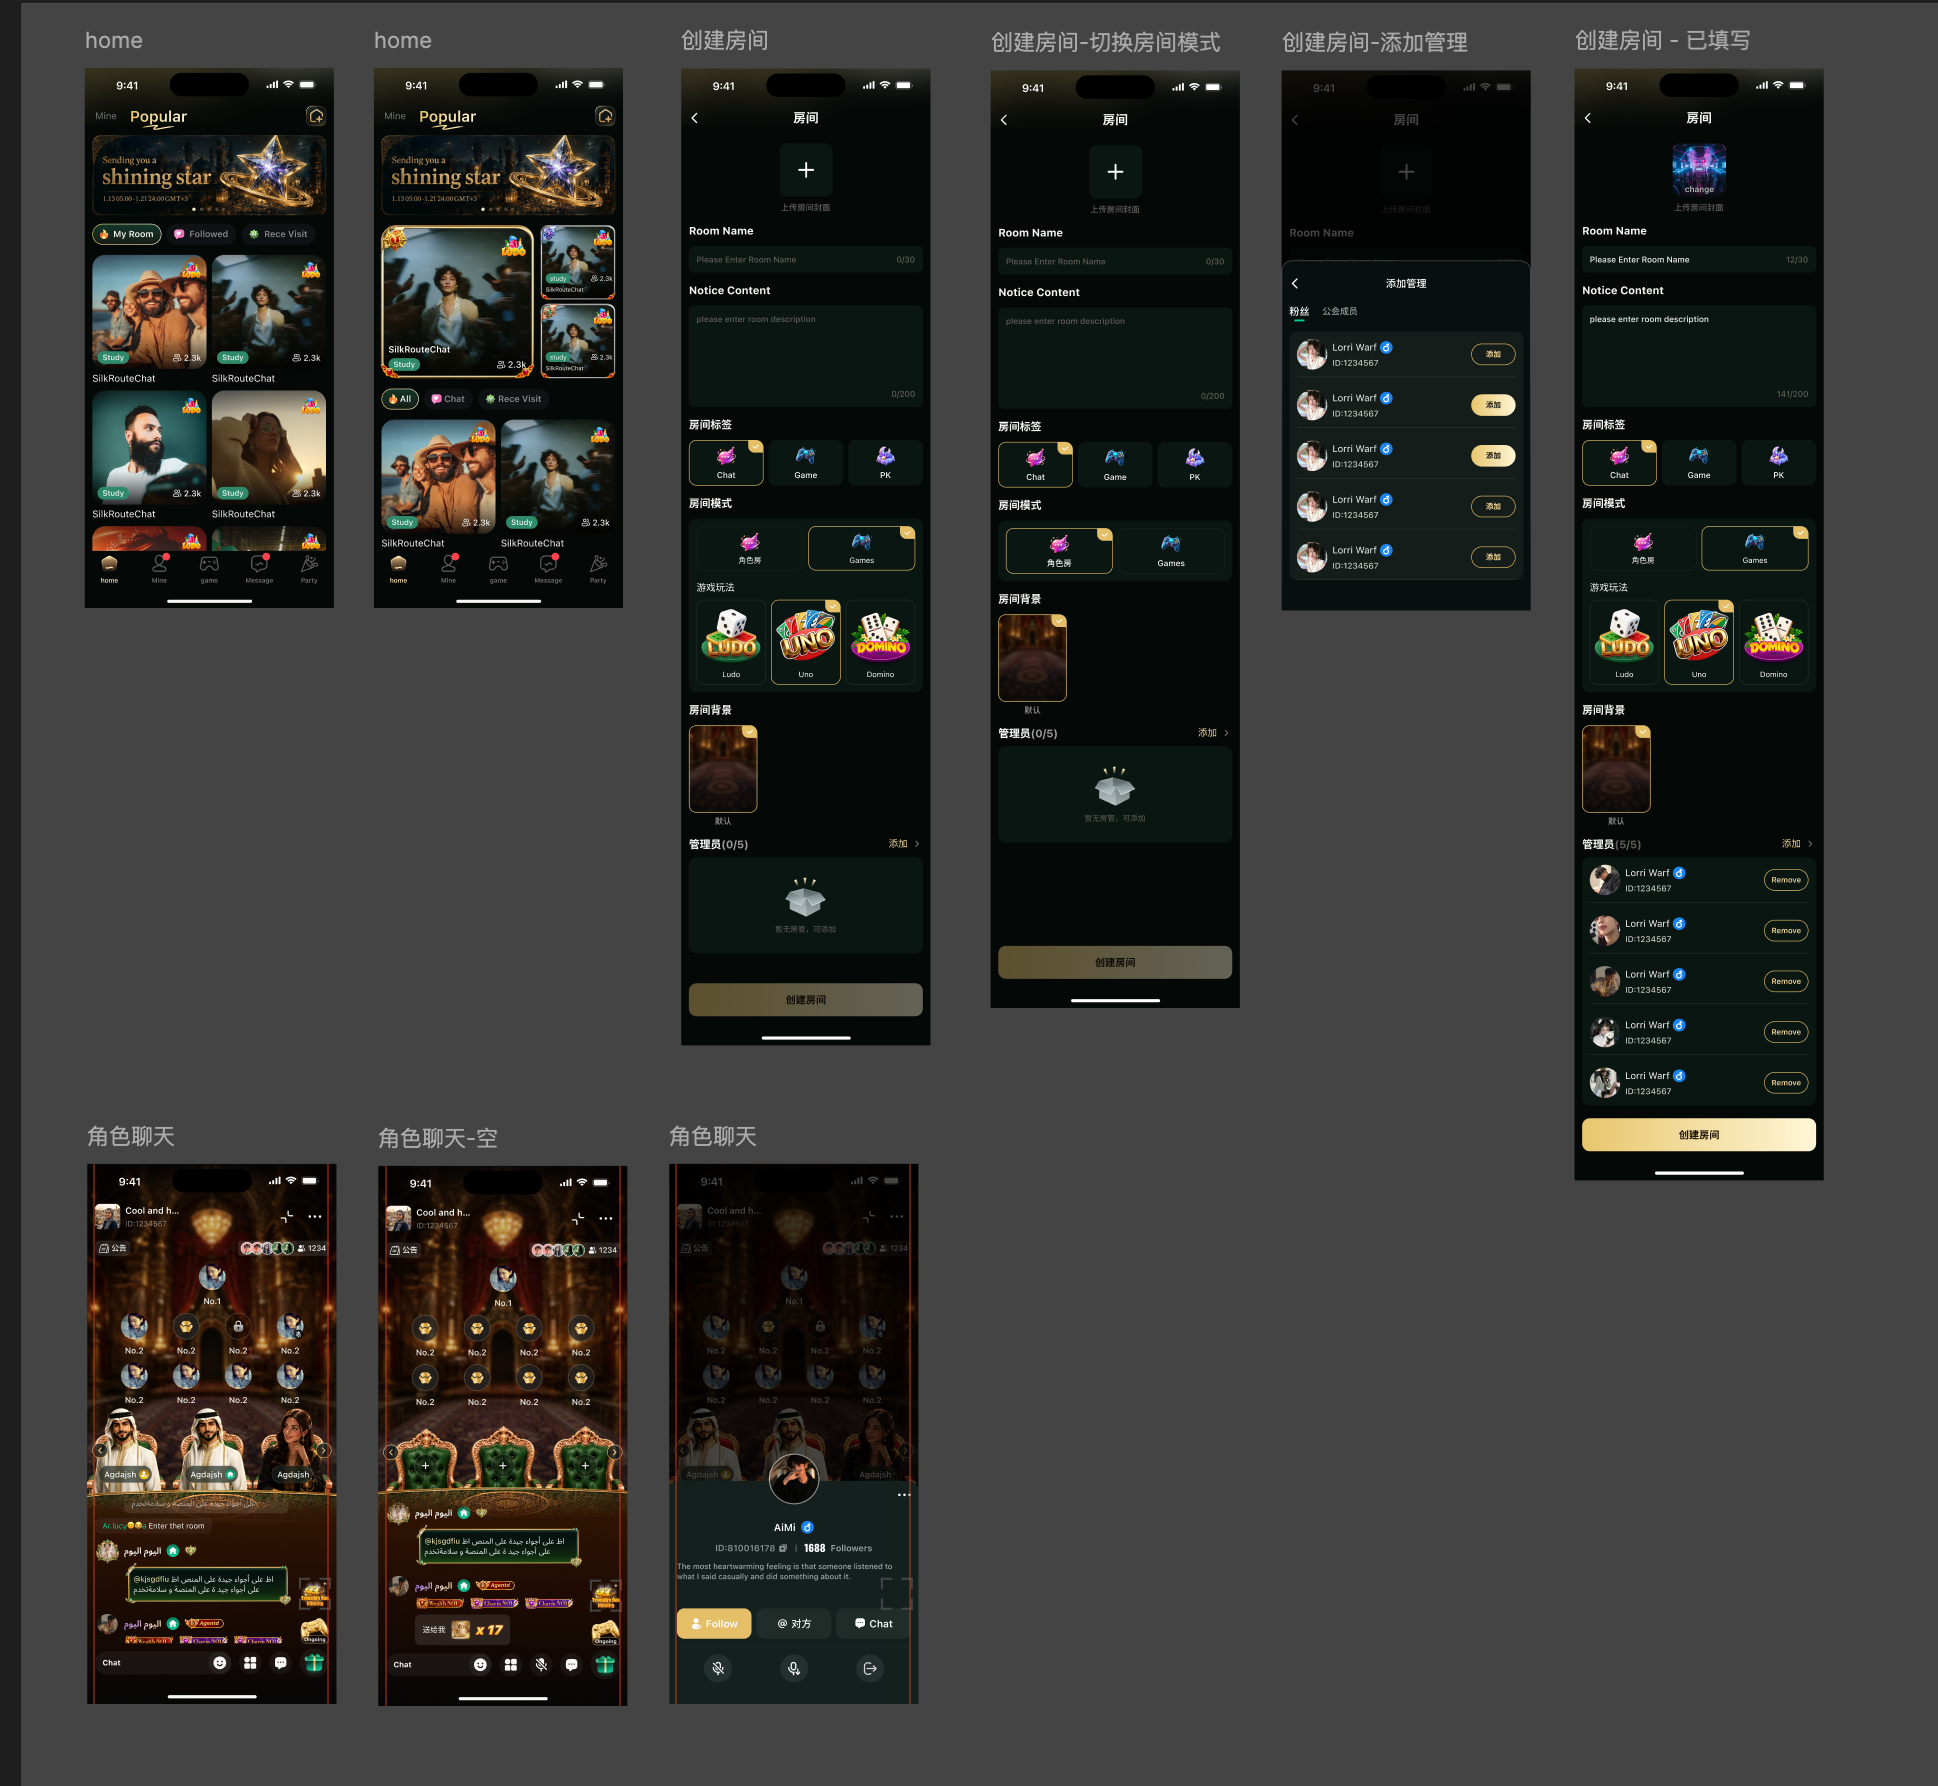Click Follow button on AiMi profile
This screenshot has height=1786, width=1938.
715,1624
